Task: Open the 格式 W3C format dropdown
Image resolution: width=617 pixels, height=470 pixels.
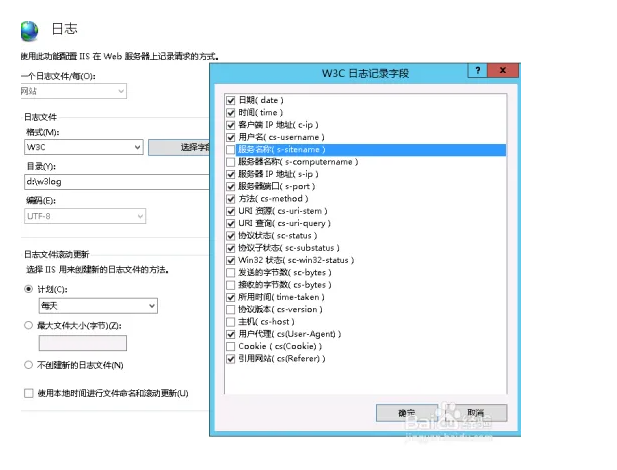Action: click(x=83, y=147)
